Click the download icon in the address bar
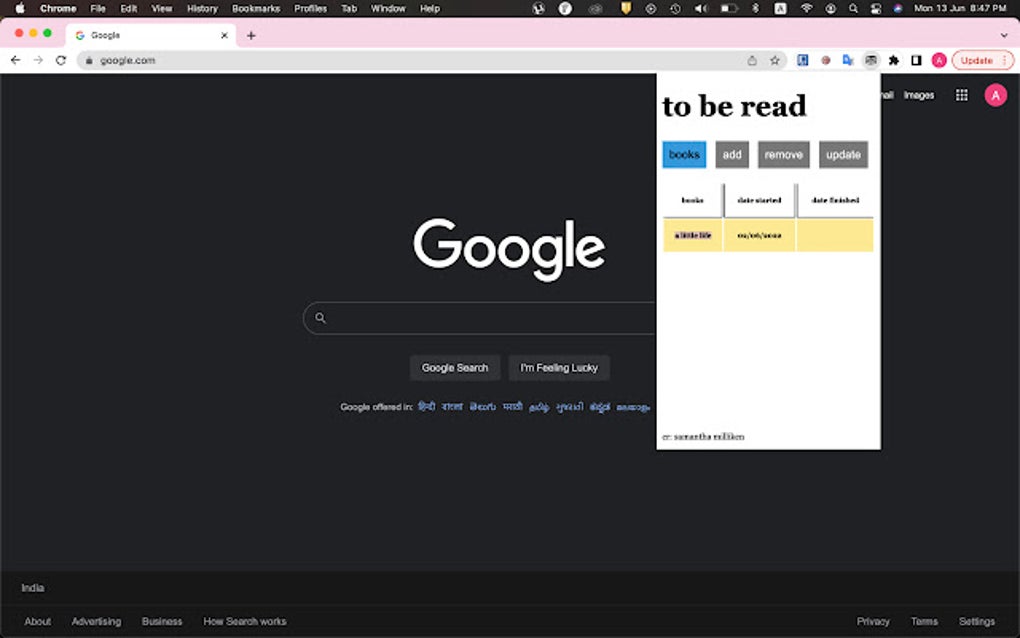 point(751,60)
